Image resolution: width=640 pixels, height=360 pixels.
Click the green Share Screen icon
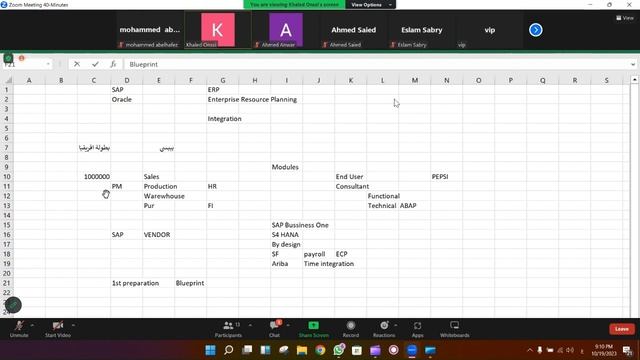point(313,325)
